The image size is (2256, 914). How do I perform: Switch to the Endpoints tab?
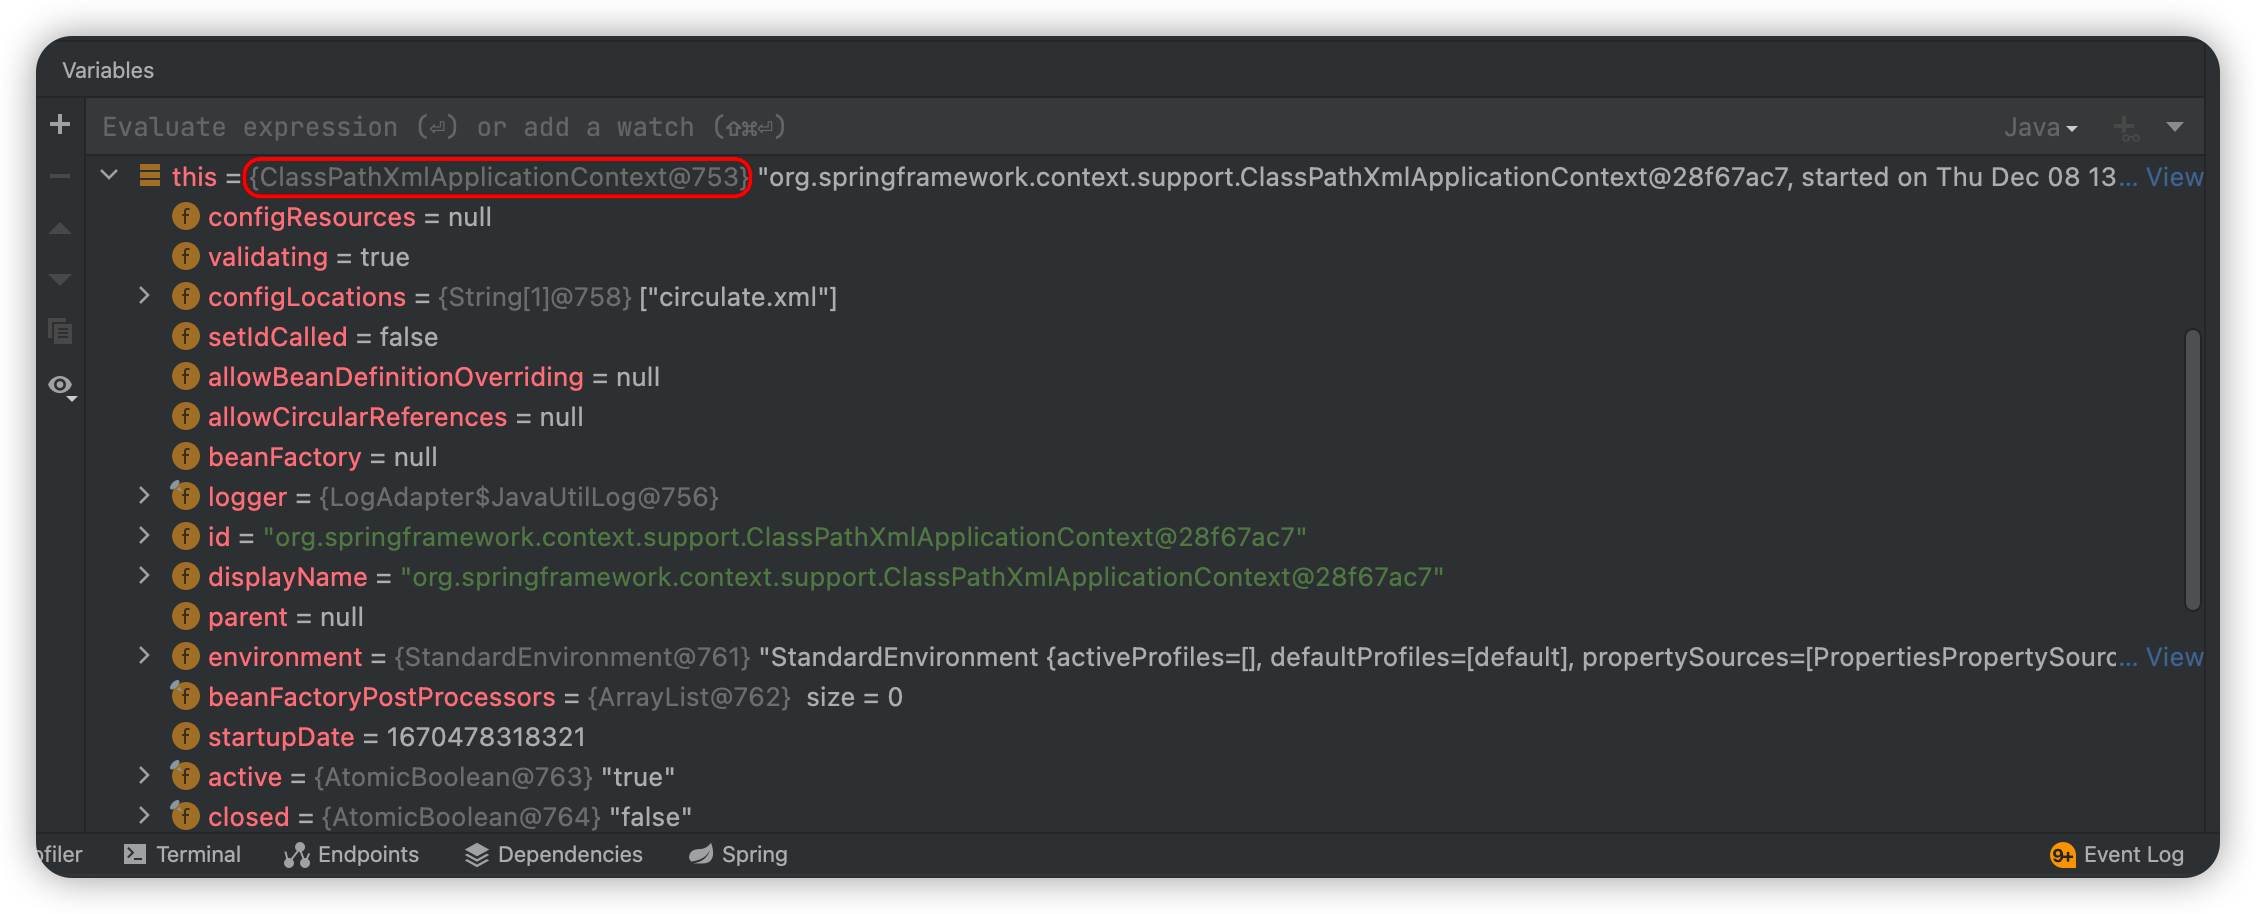click(352, 855)
